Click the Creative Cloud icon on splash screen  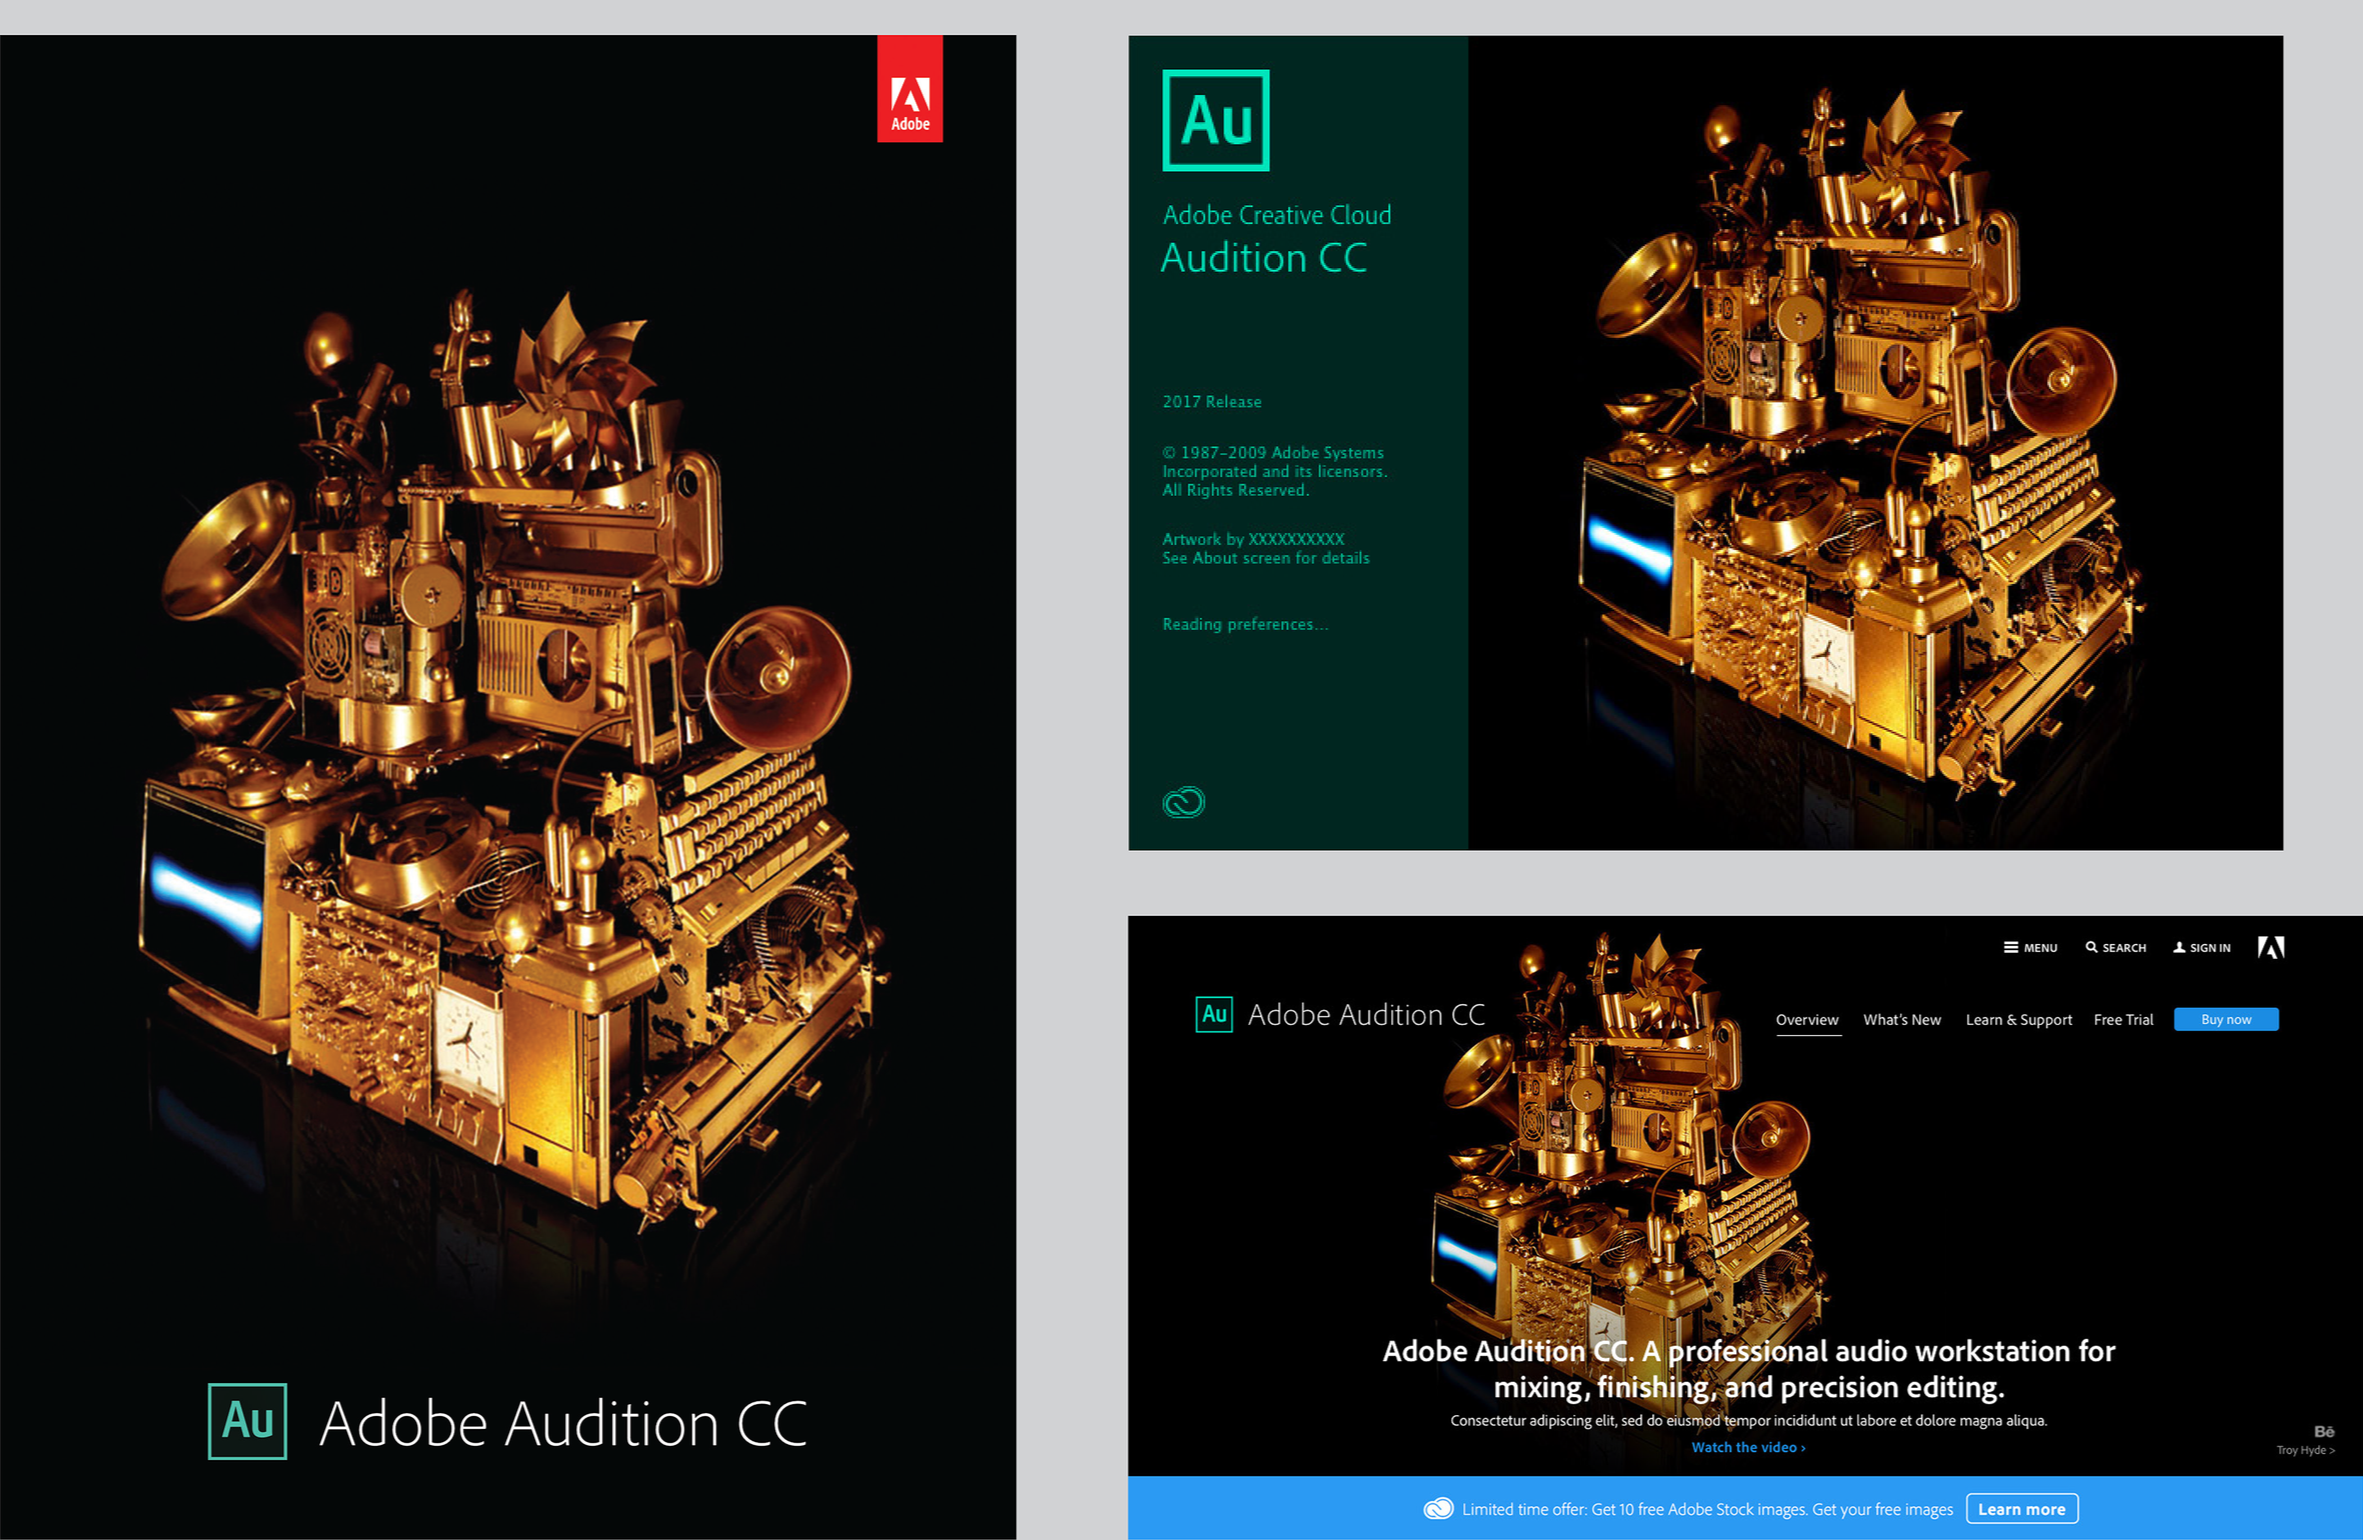[1183, 802]
